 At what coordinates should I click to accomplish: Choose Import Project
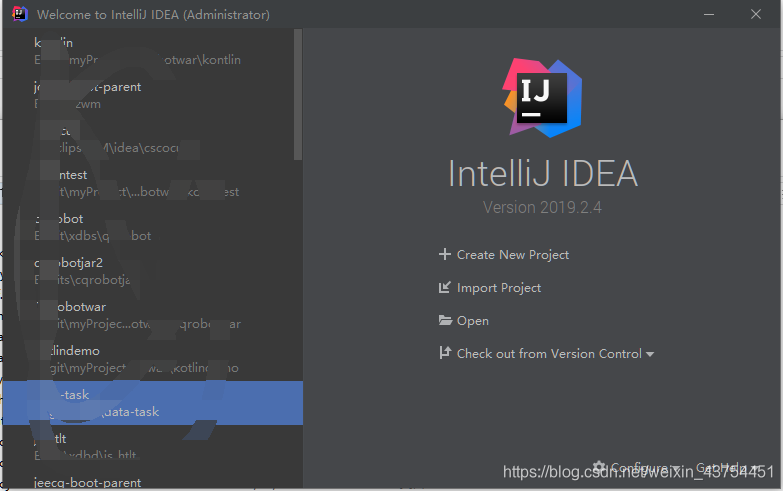coord(498,288)
